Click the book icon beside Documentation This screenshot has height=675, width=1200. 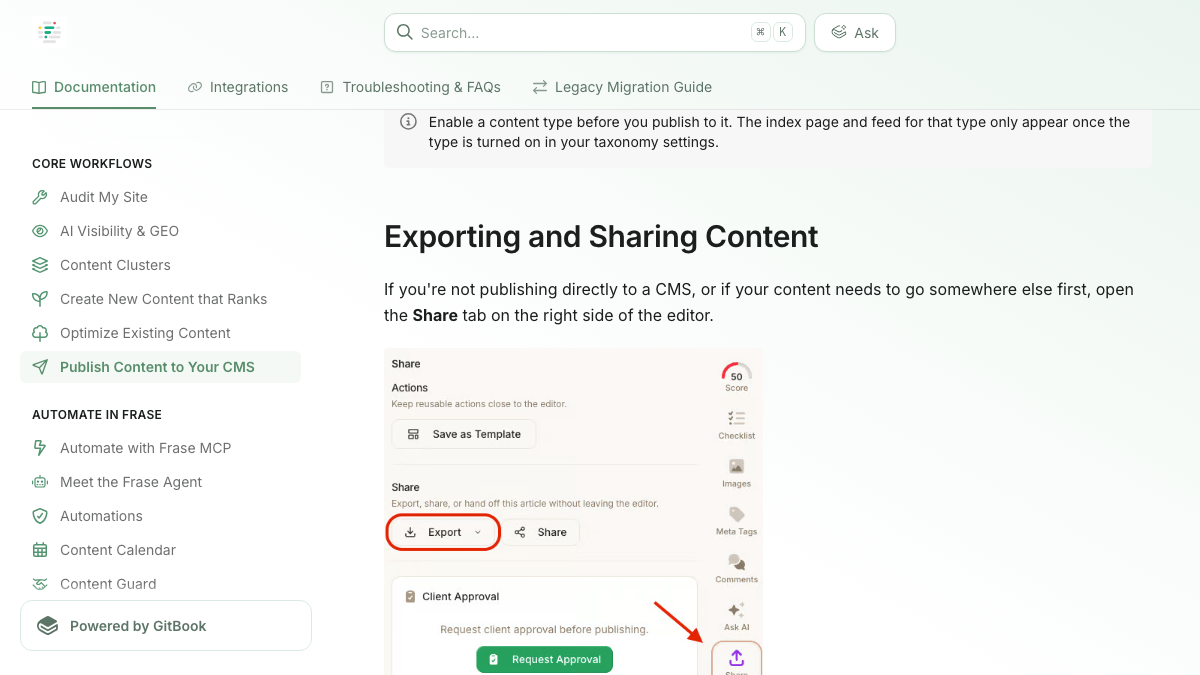(x=39, y=87)
